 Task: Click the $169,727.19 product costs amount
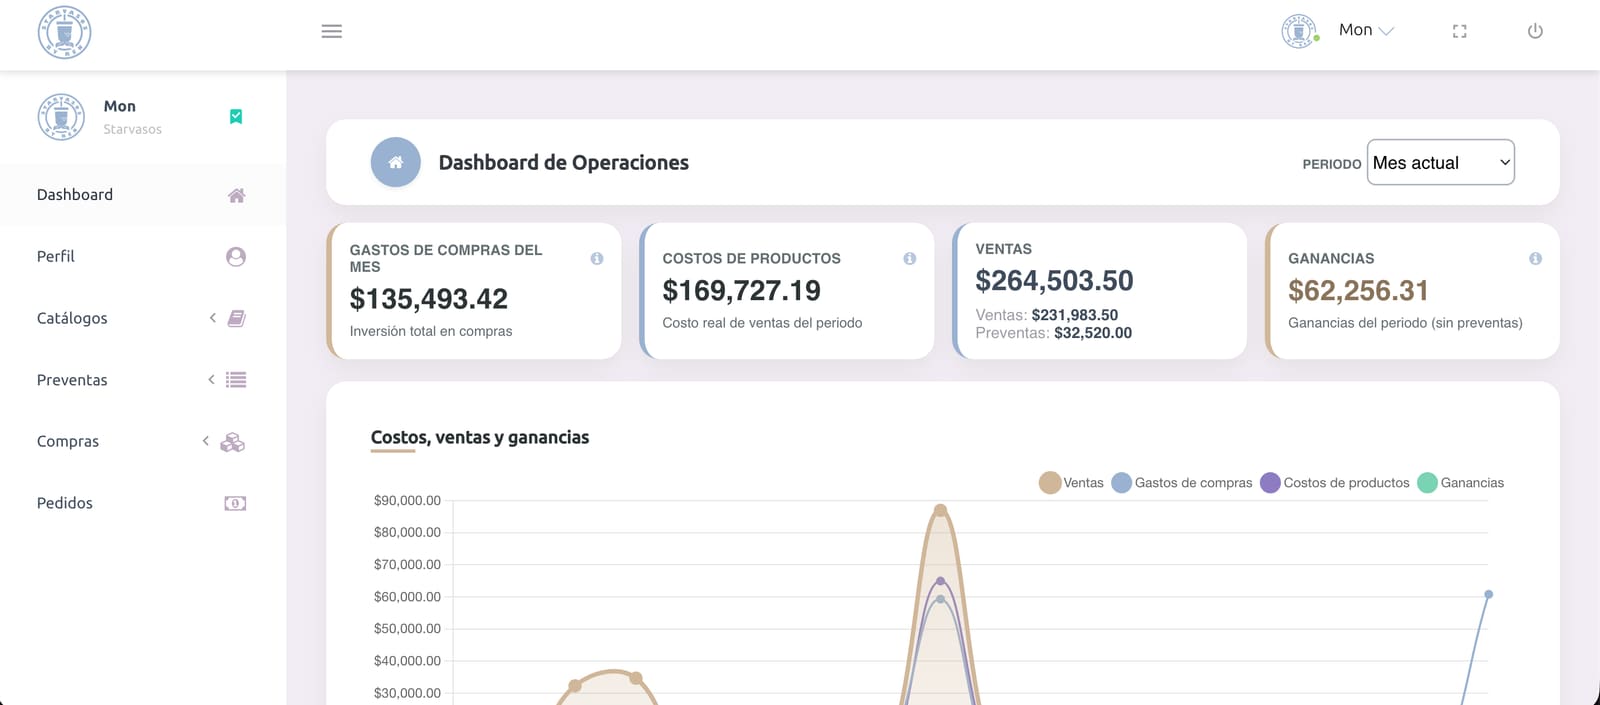tap(742, 291)
